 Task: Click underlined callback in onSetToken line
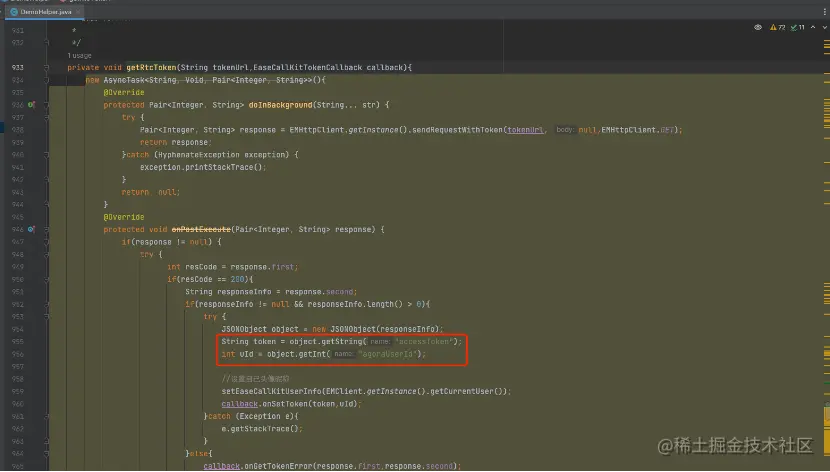point(239,404)
